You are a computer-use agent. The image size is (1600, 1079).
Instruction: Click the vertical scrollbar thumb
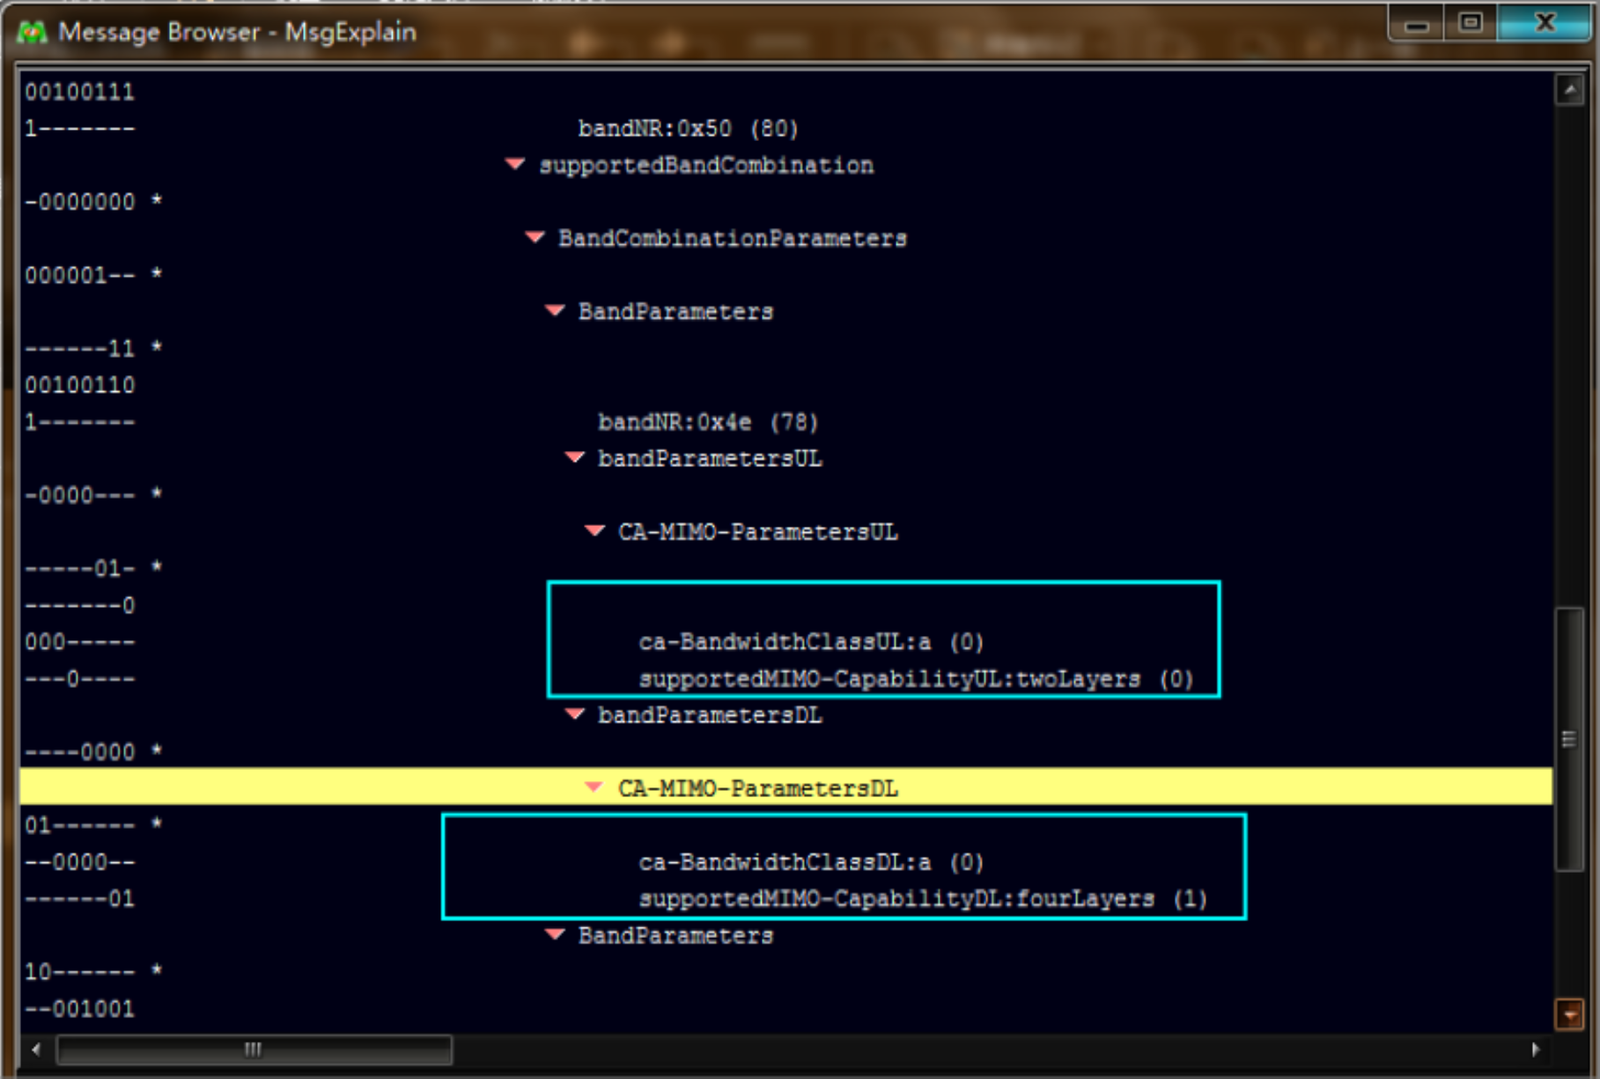(x=1569, y=740)
